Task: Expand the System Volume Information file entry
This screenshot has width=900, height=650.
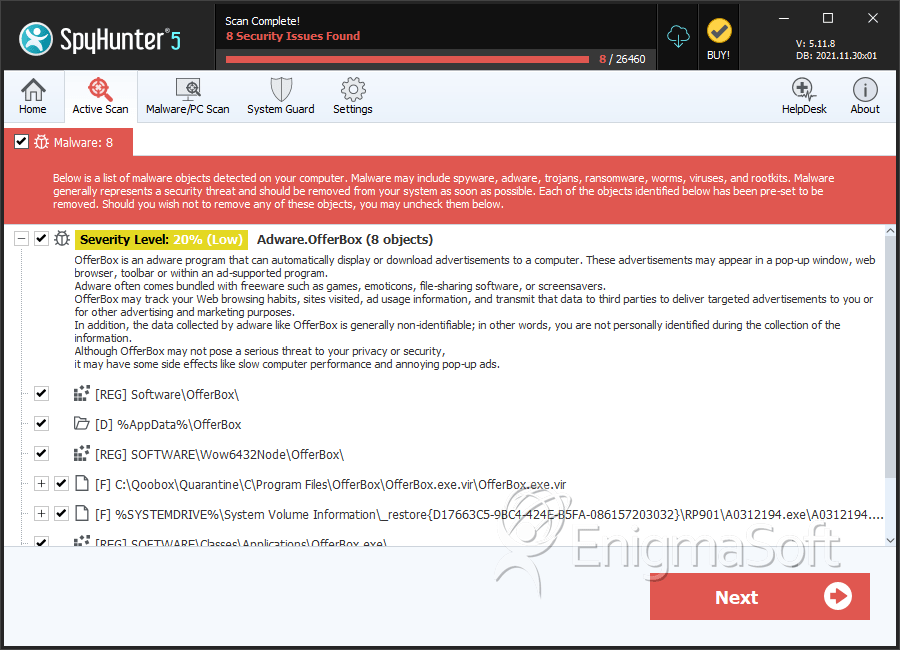Action: click(41, 513)
